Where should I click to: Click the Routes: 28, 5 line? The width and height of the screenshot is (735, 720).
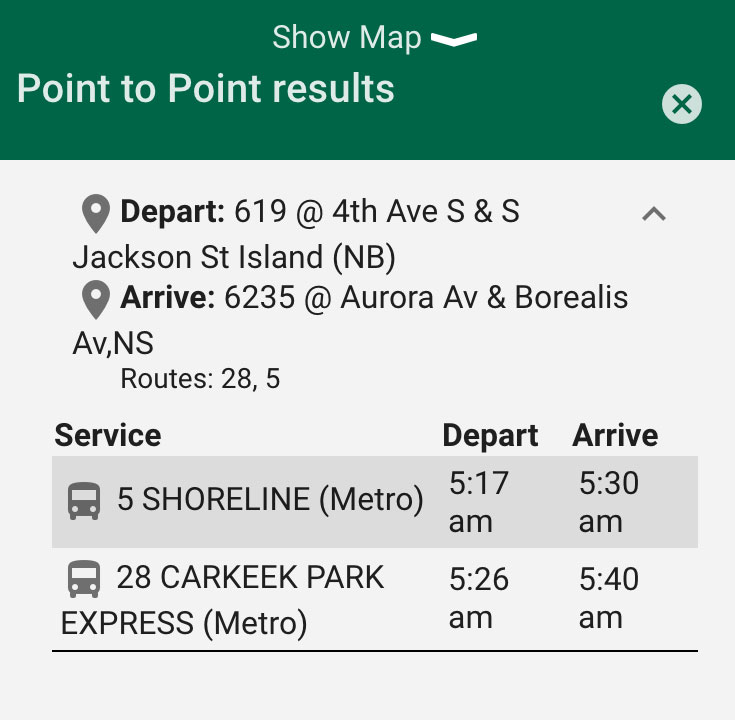tap(200, 379)
